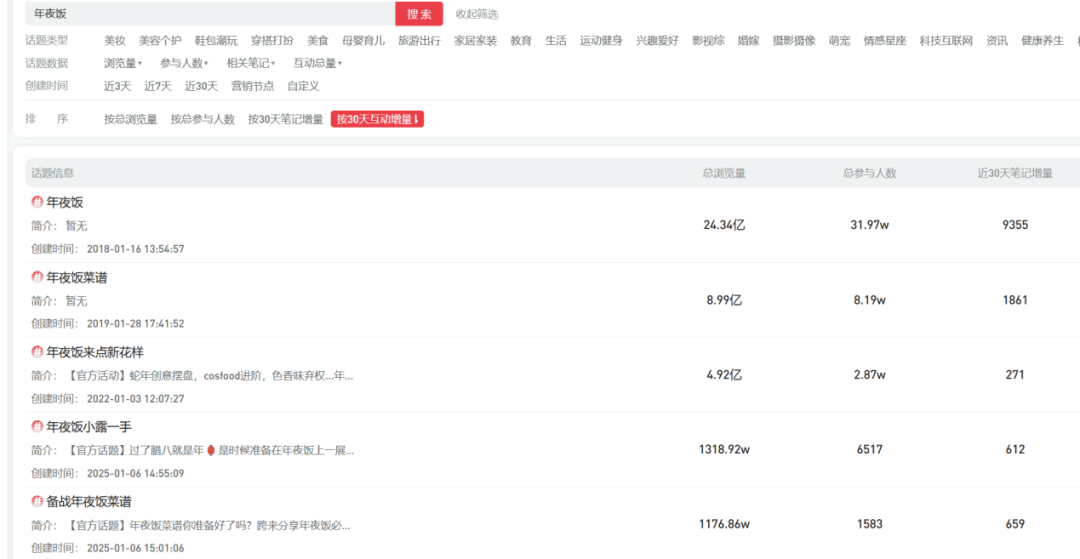Open the 参与人数 dropdown filter
1080x559 pixels.
[x=184, y=63]
